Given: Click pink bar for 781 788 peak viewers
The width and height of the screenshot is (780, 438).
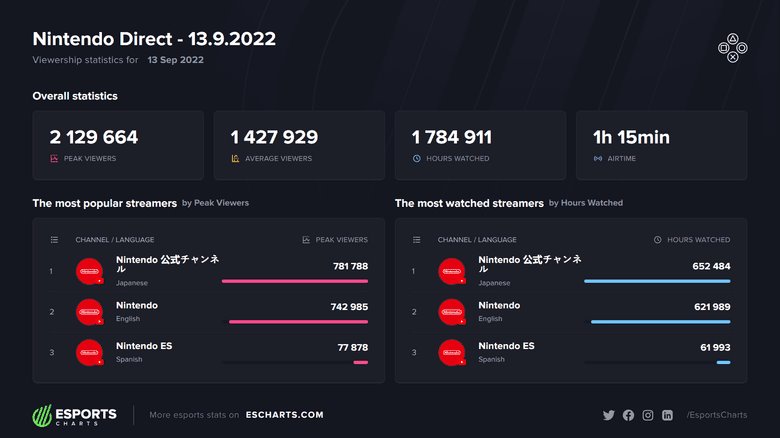Looking at the screenshot, I should tap(295, 281).
